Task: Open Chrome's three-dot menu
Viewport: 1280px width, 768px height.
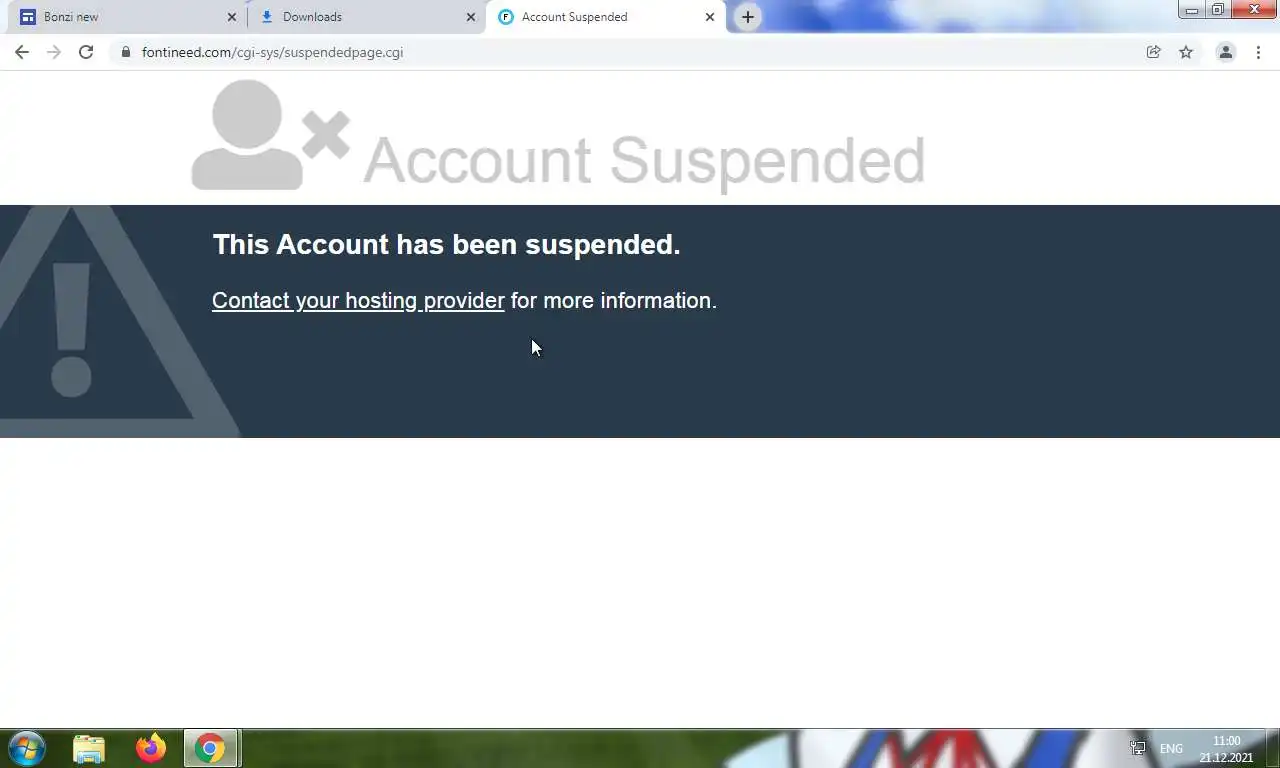Action: 1258,52
